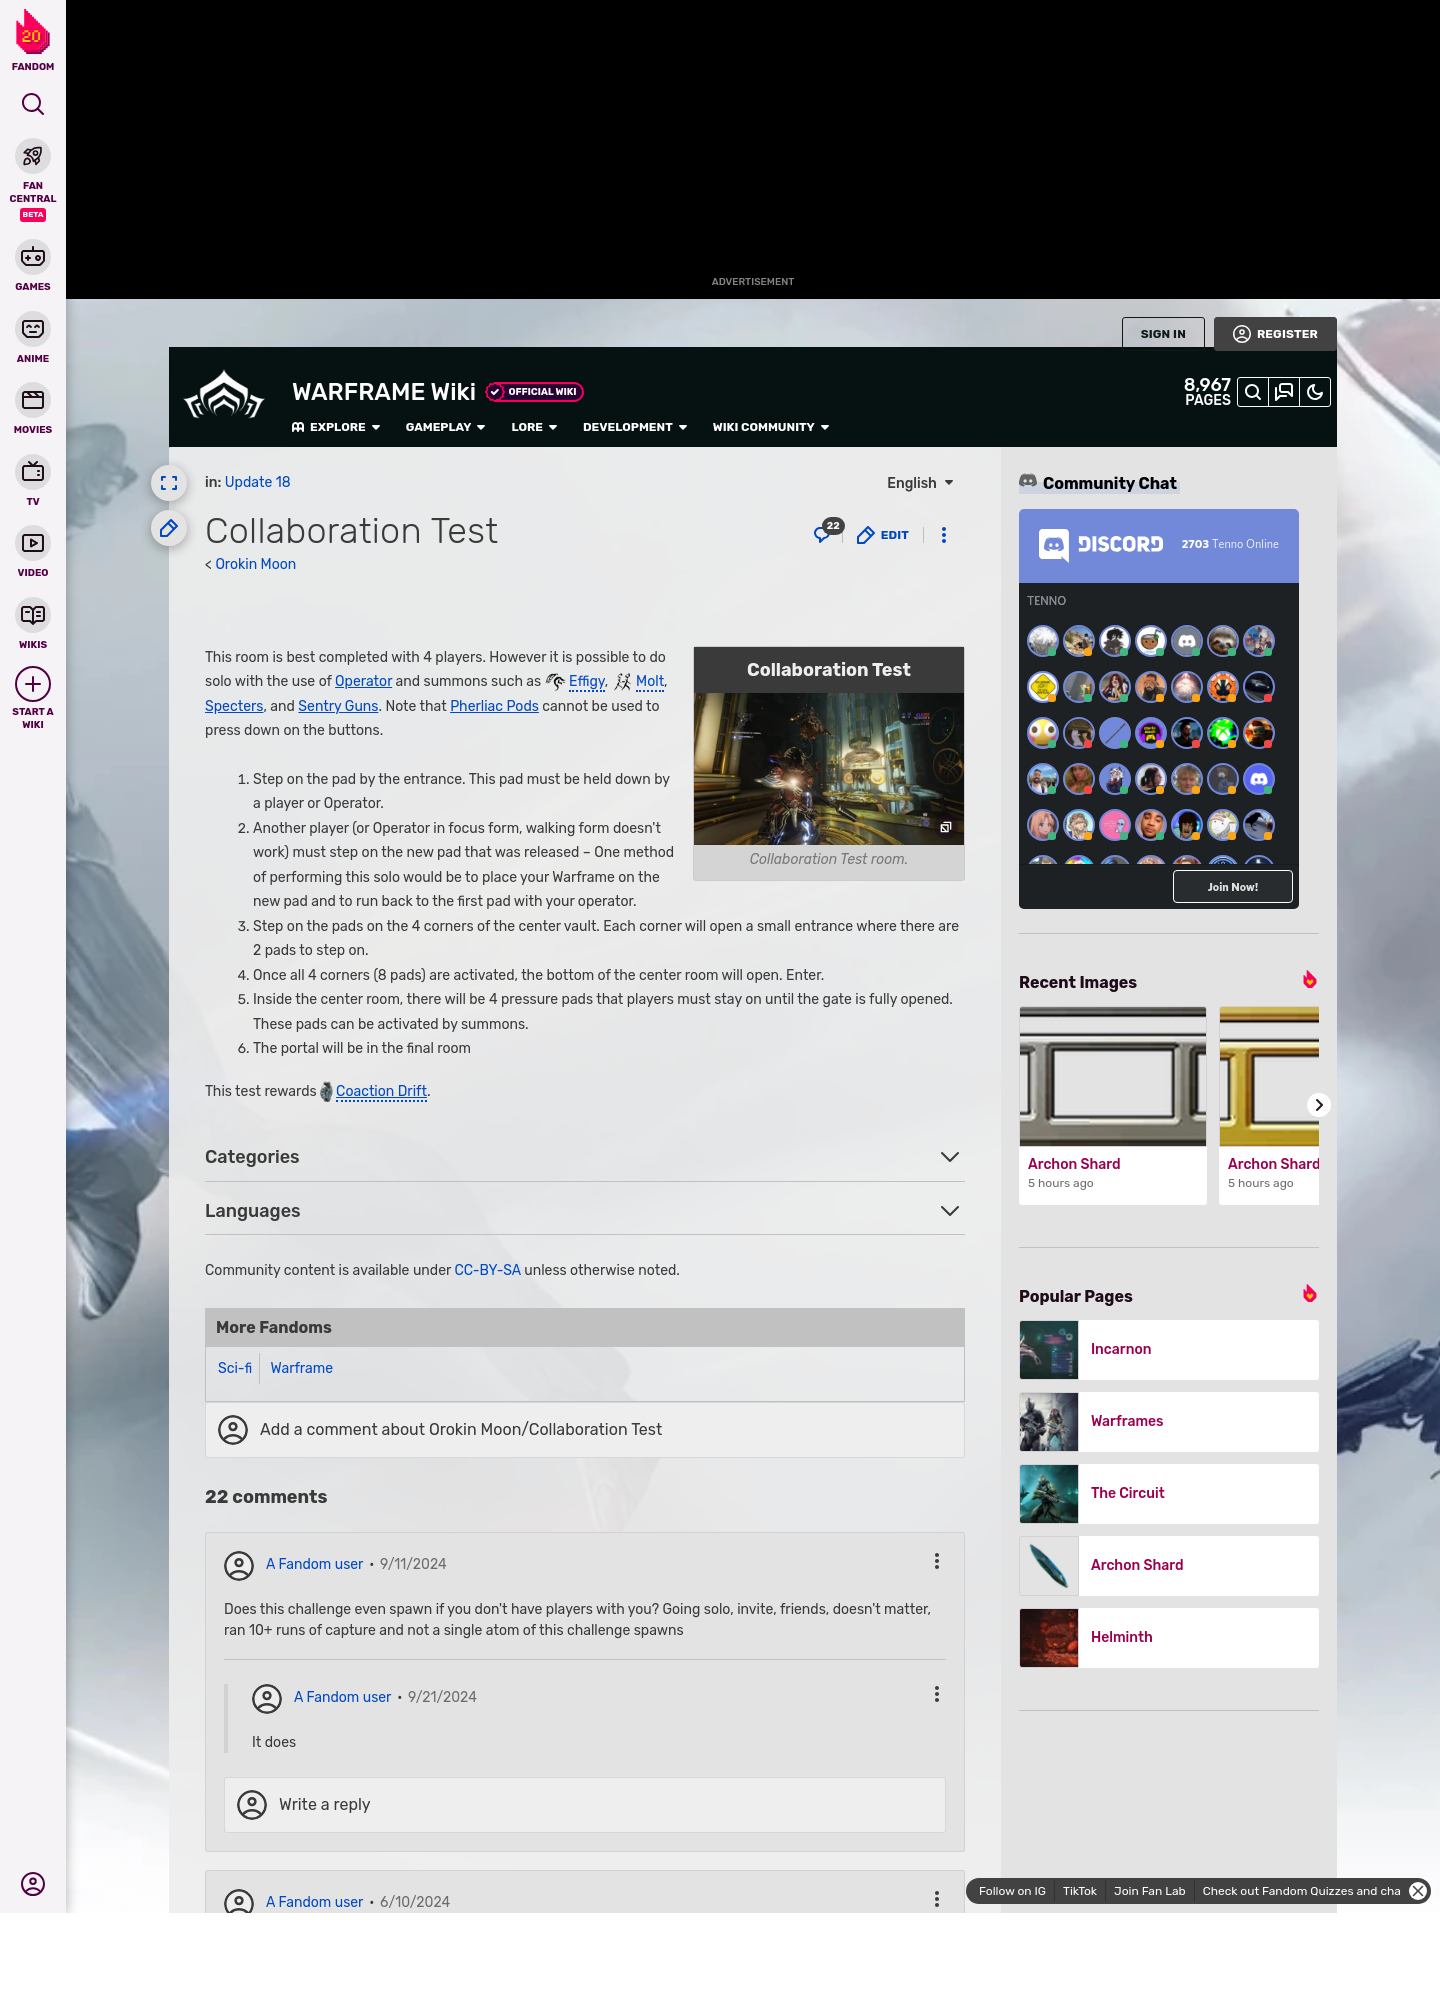Click Follow on IG
The height and width of the screenshot is (2000, 1440).
(x=1012, y=1891)
